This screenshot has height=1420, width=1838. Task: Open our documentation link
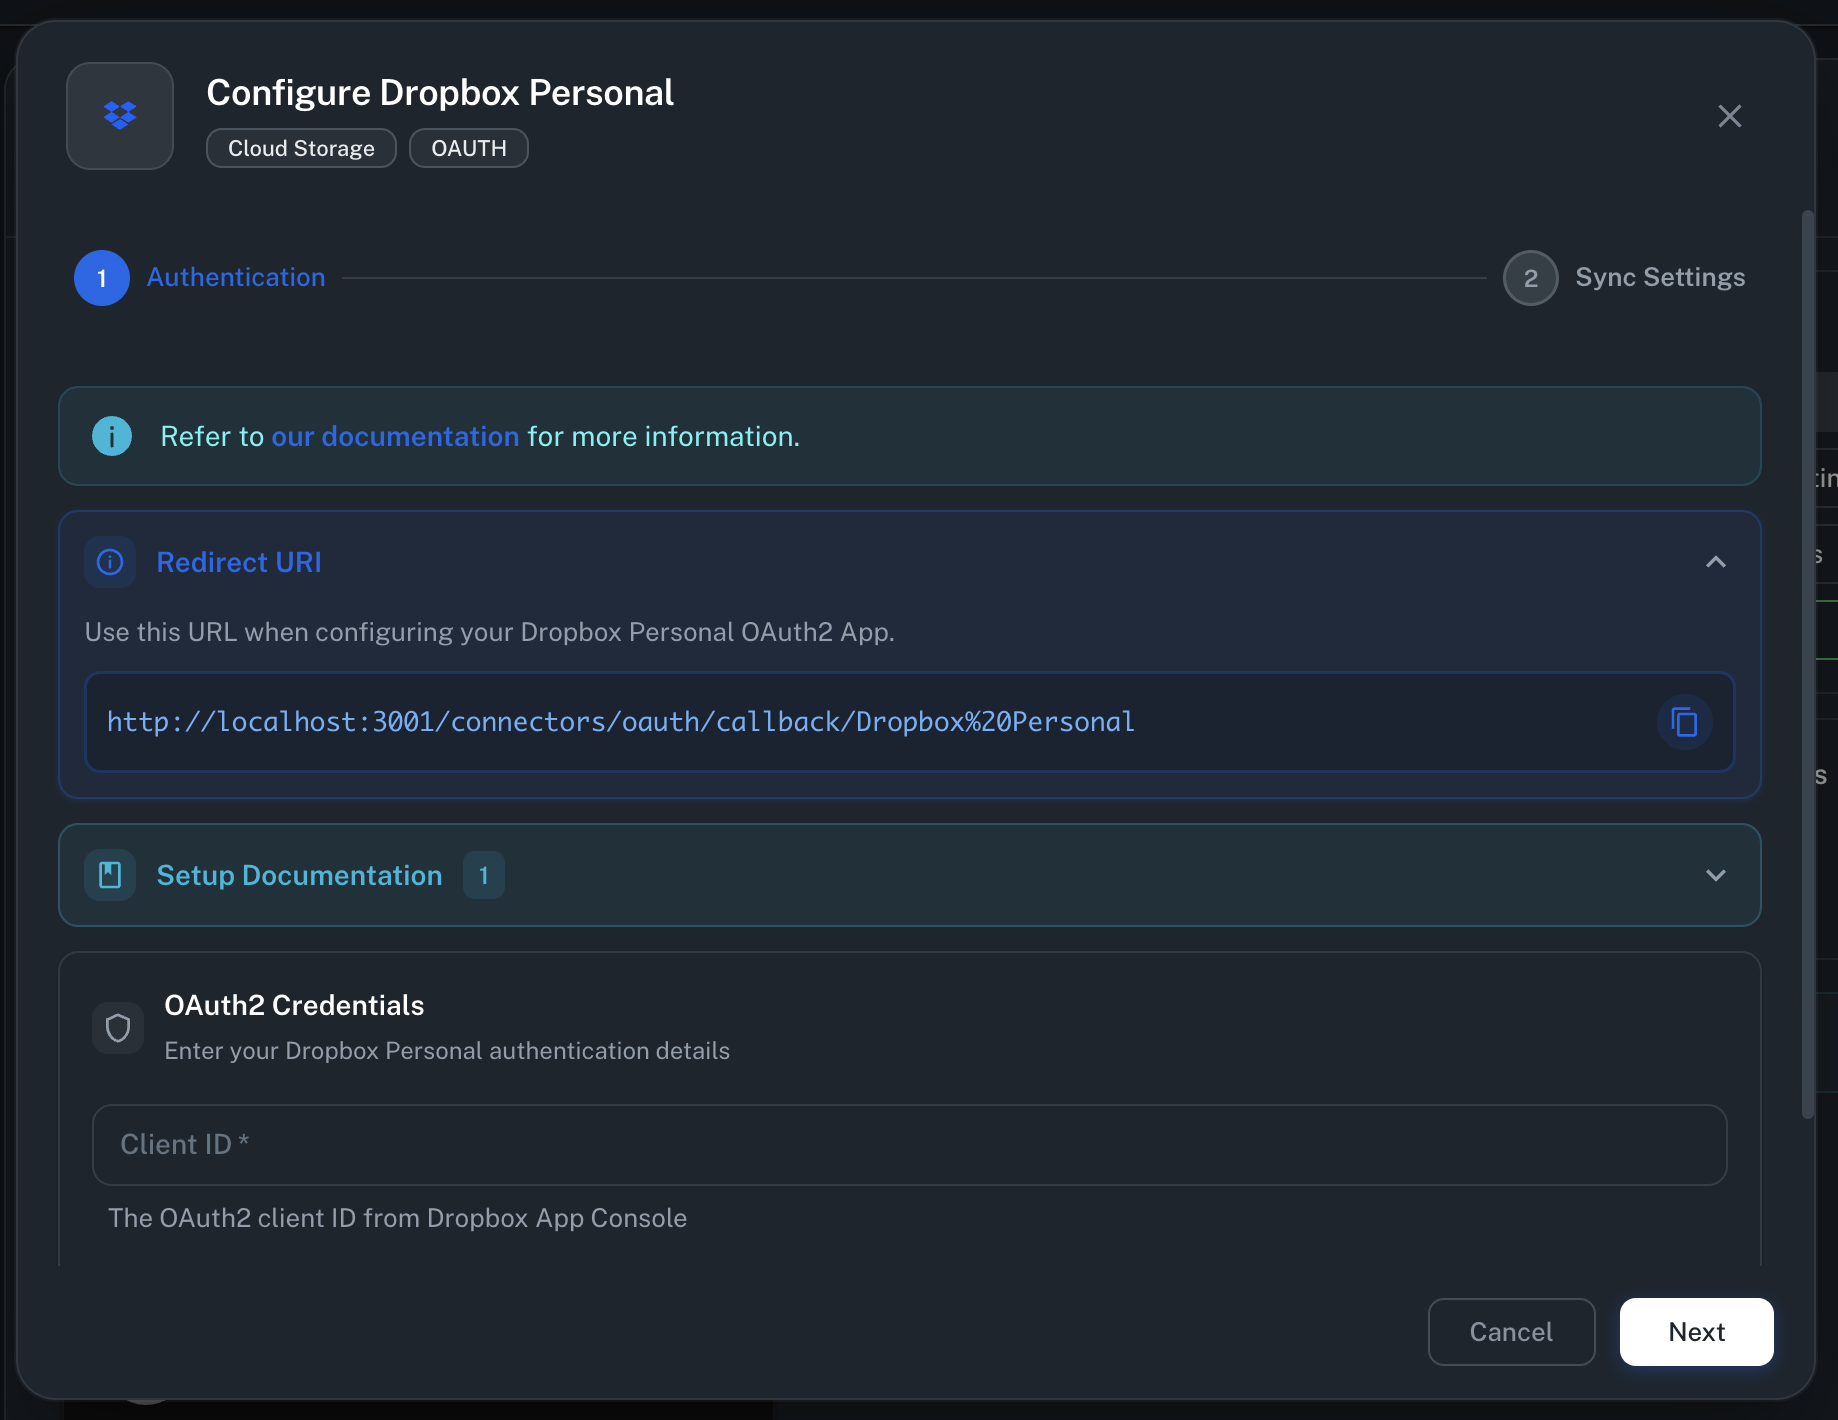pyautogui.click(x=397, y=436)
